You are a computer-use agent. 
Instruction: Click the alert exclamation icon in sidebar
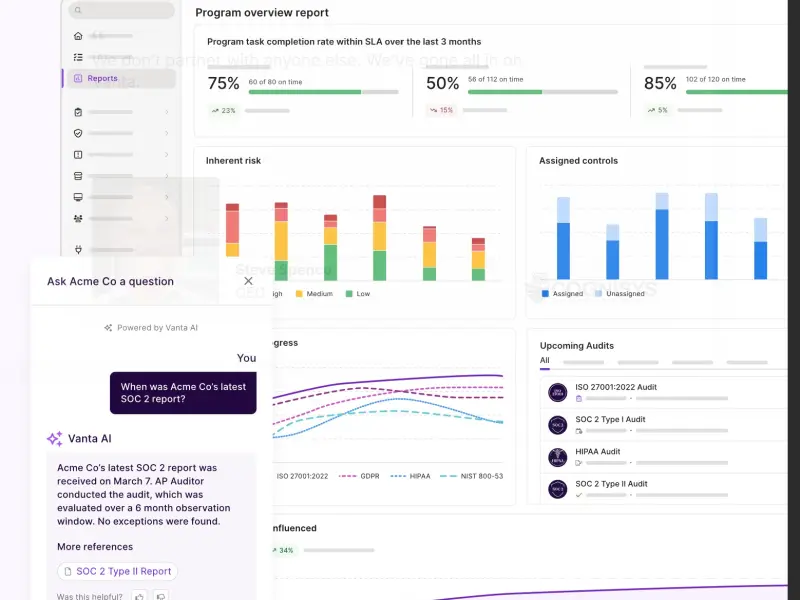pos(78,155)
